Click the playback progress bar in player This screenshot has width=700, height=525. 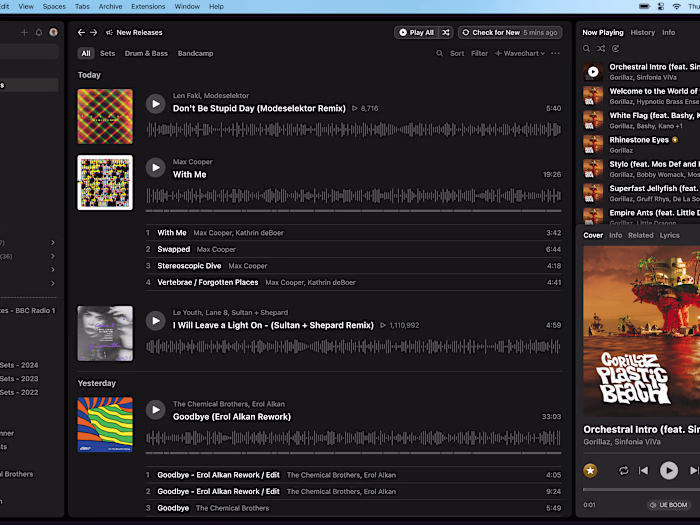[x=640, y=490]
